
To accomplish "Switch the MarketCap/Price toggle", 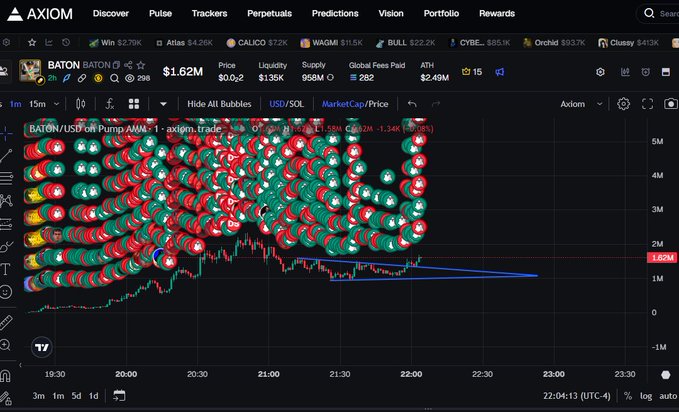I will pyautogui.click(x=355, y=104).
